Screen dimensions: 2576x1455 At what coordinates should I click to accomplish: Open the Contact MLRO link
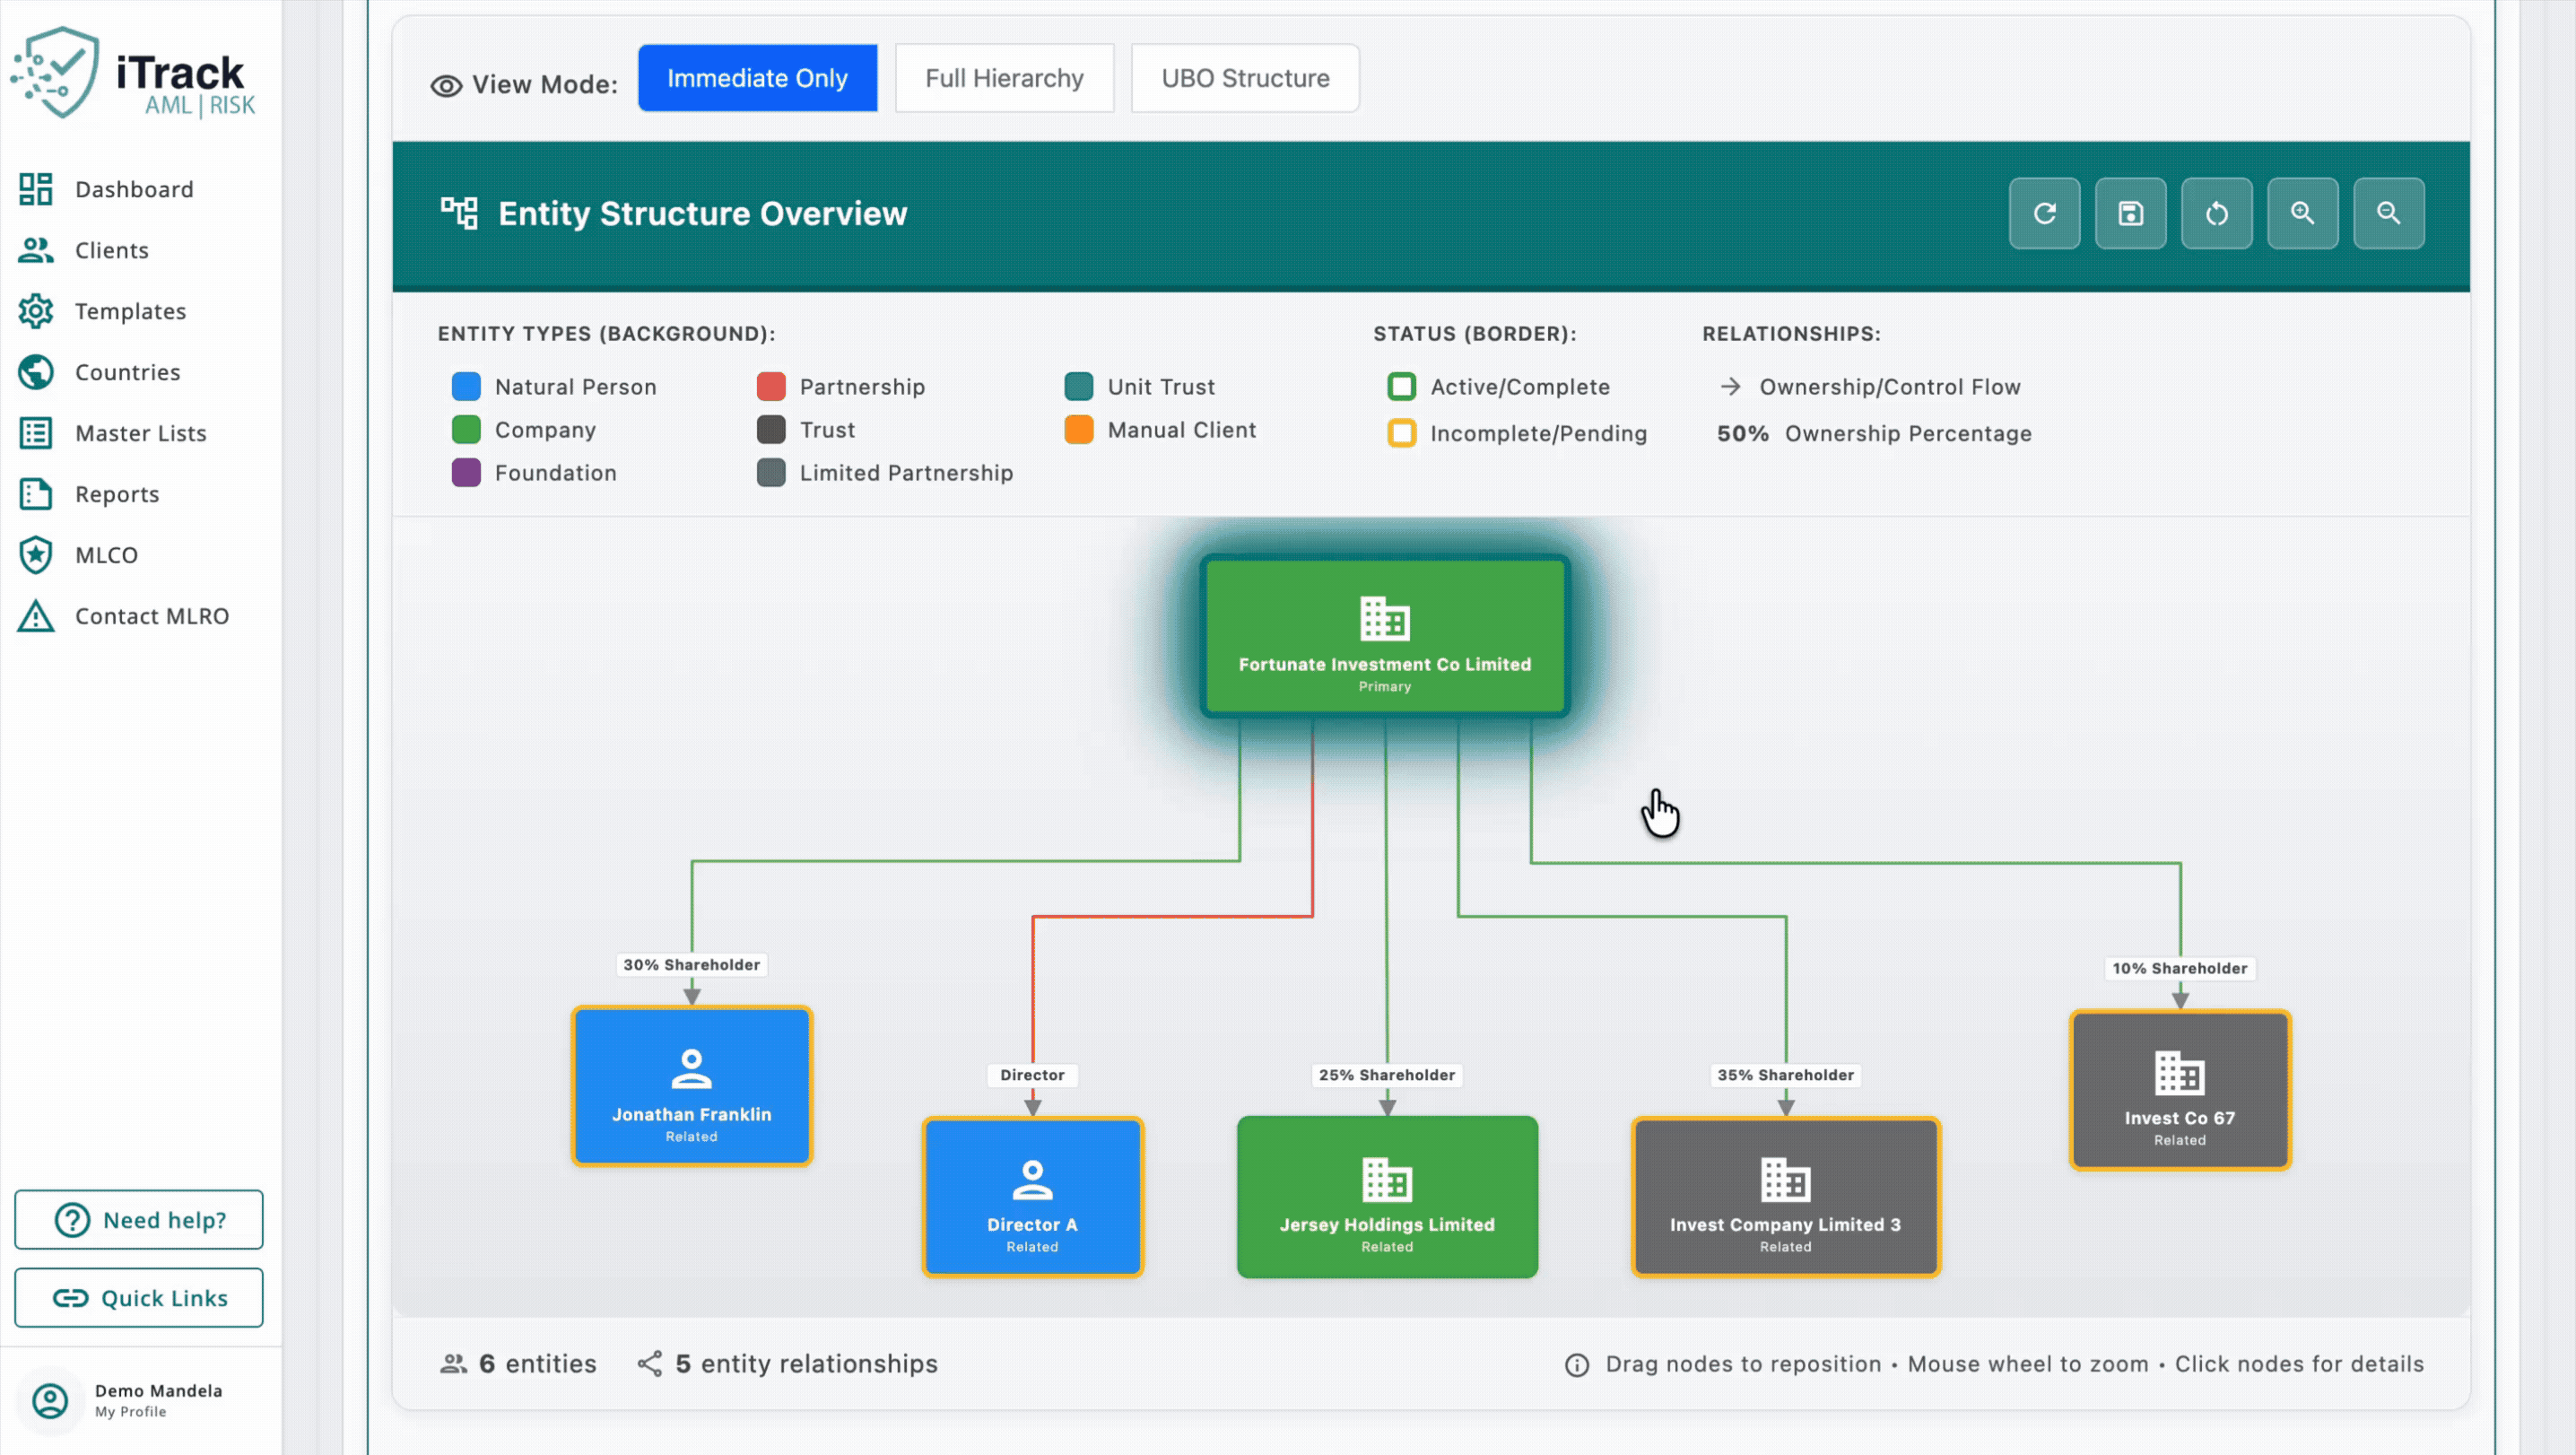coord(152,616)
